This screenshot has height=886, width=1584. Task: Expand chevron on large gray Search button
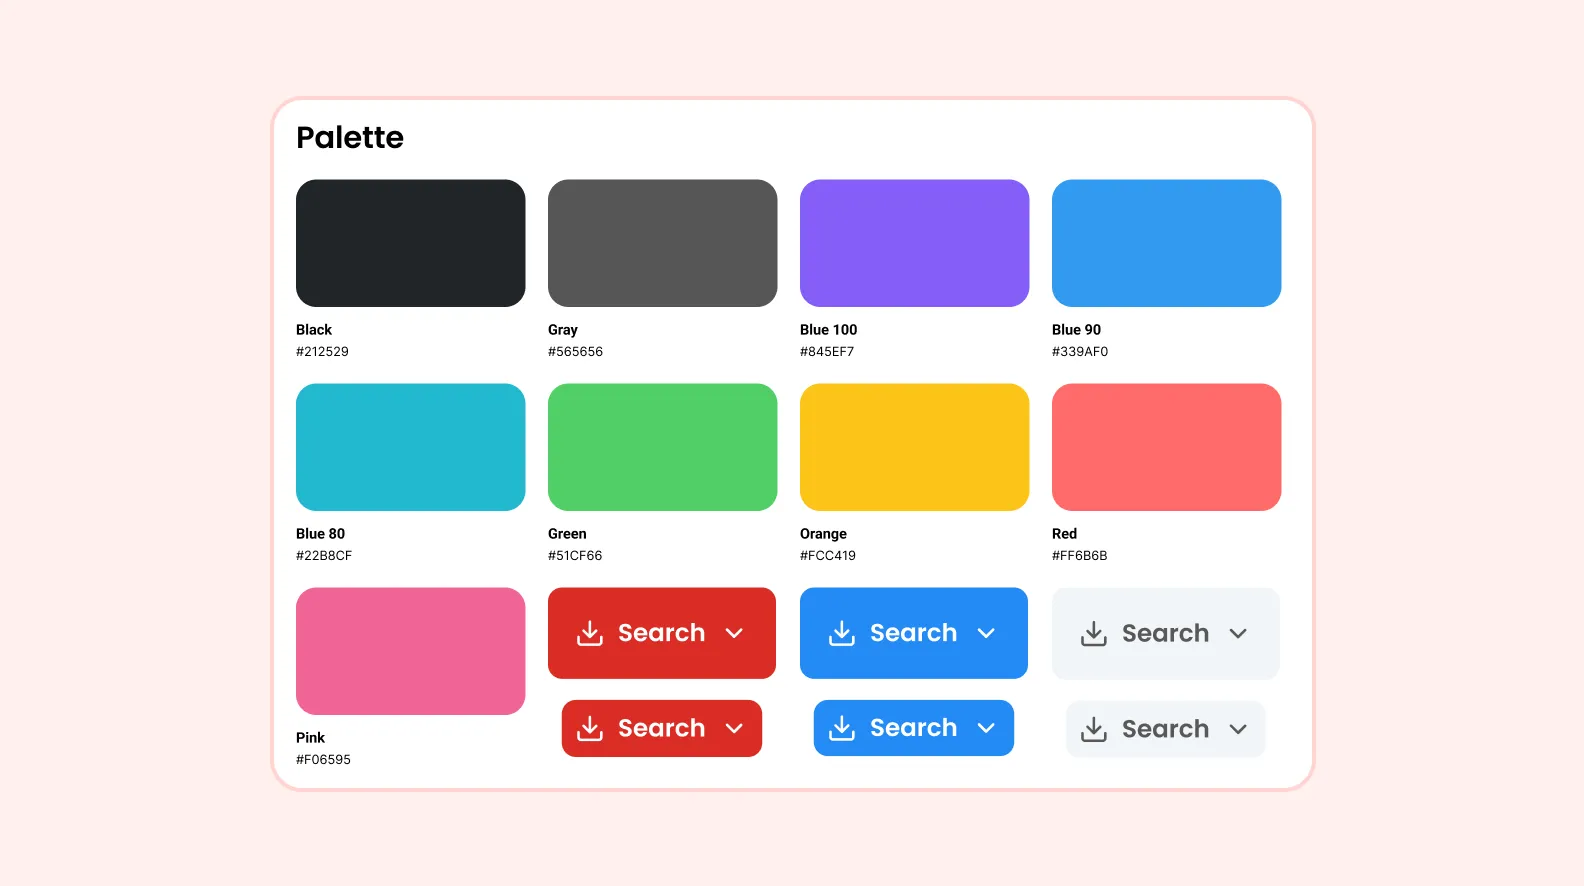pos(1238,633)
